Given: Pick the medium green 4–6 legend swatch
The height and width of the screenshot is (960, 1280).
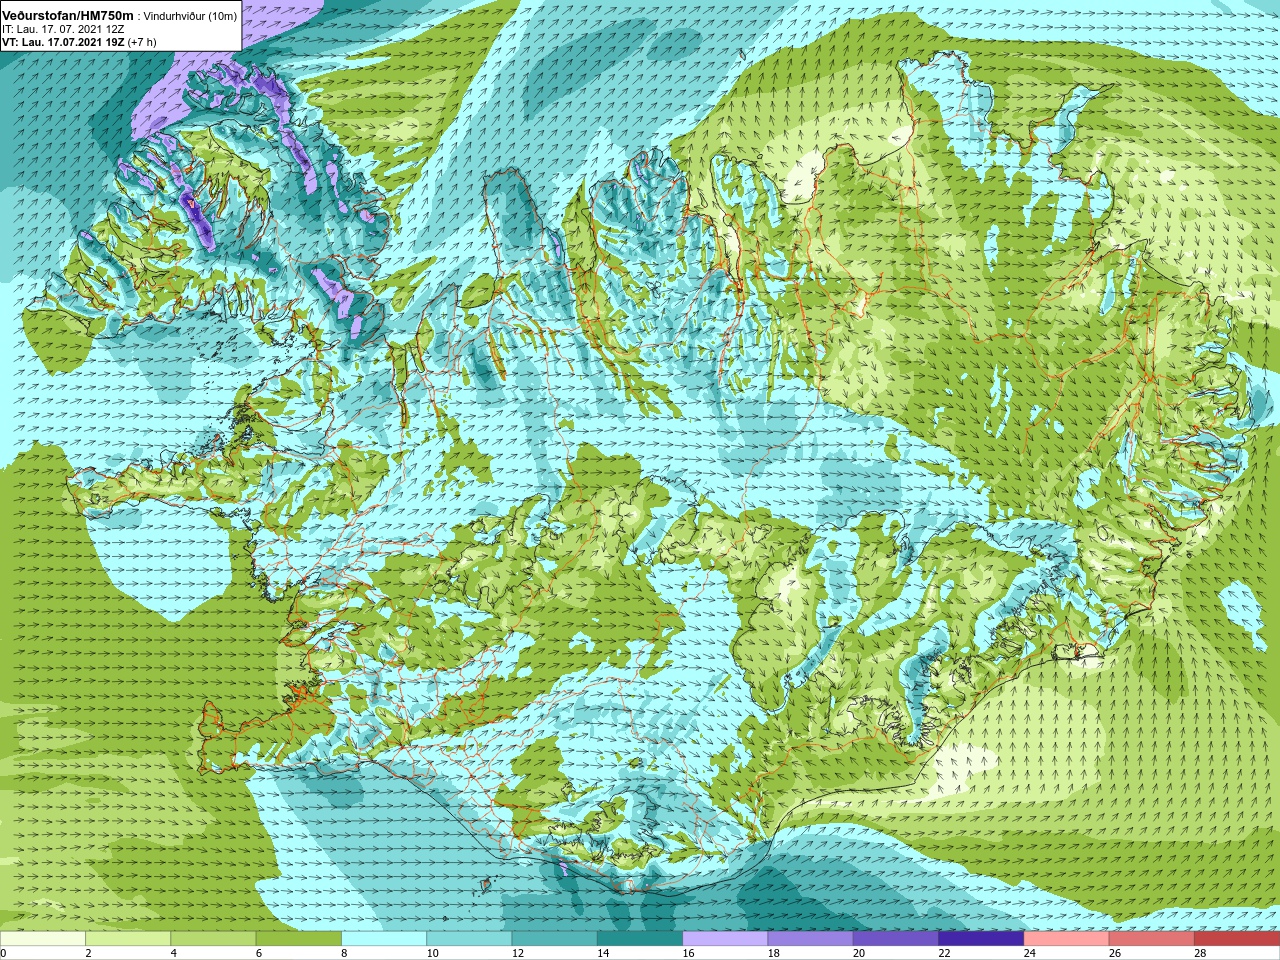Looking at the screenshot, I should click(x=213, y=939).
